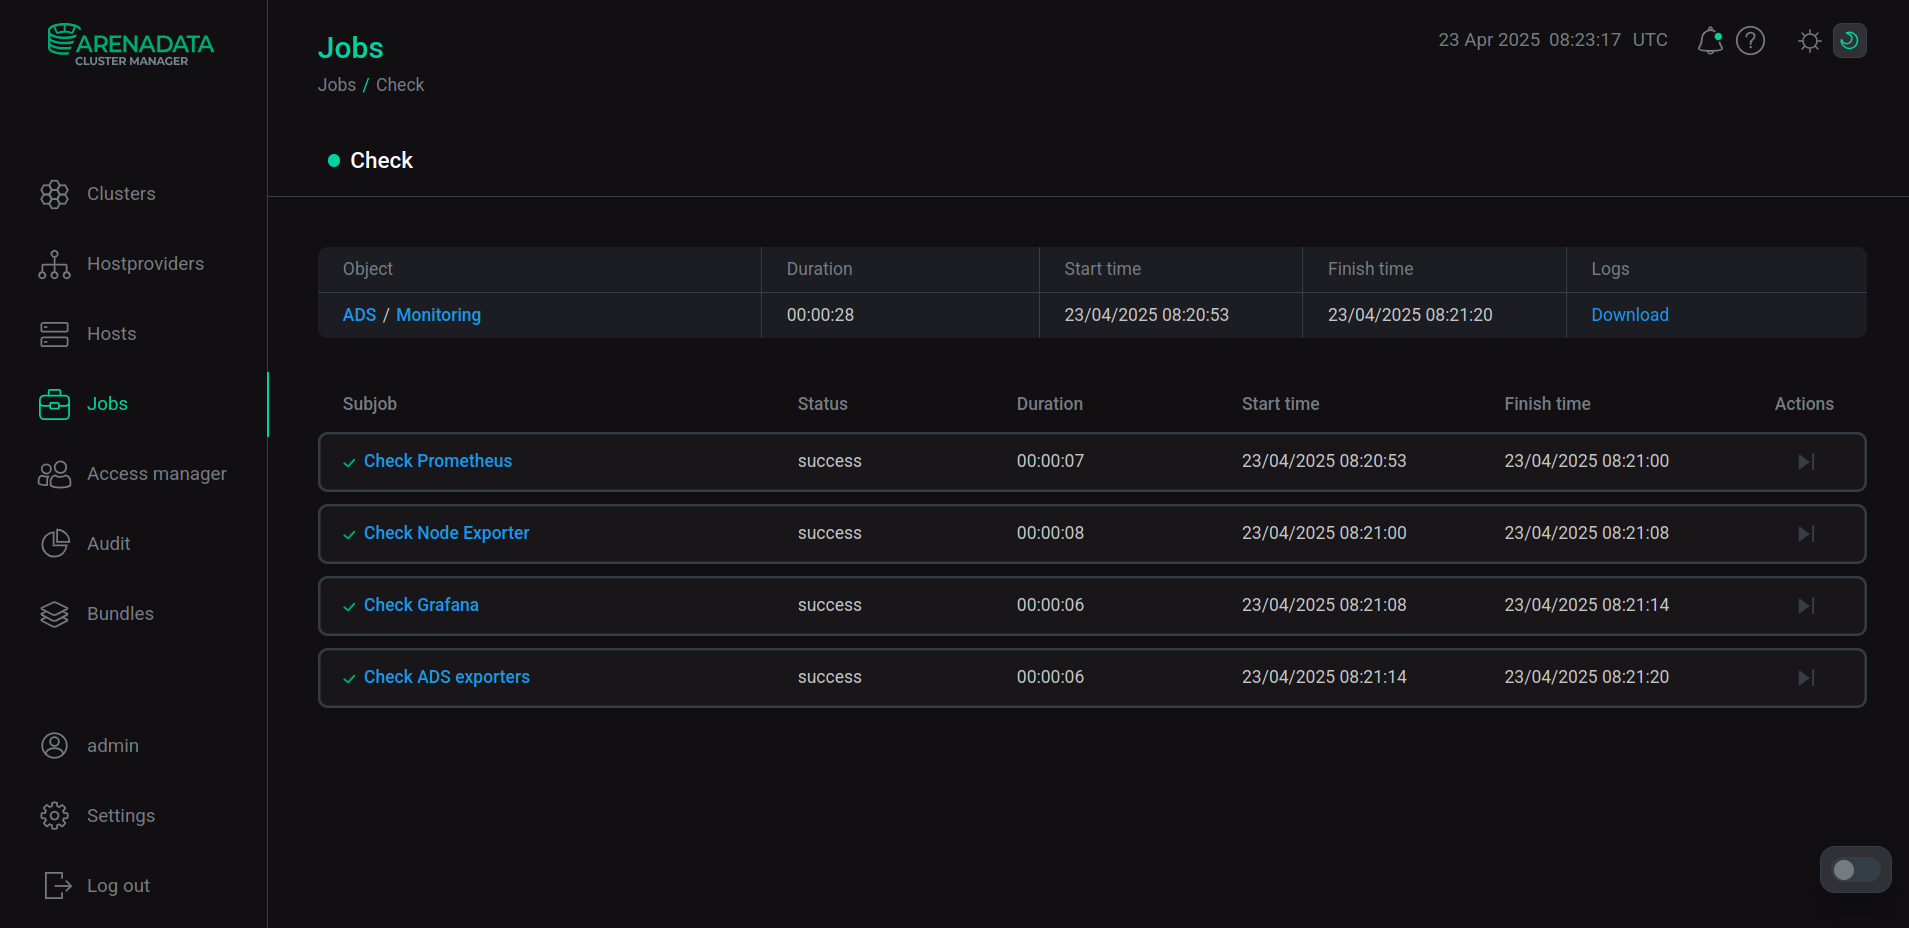Viewport: 1909px width, 928px height.
Task: Select Bundles in the sidebar menu
Action: tap(120, 614)
